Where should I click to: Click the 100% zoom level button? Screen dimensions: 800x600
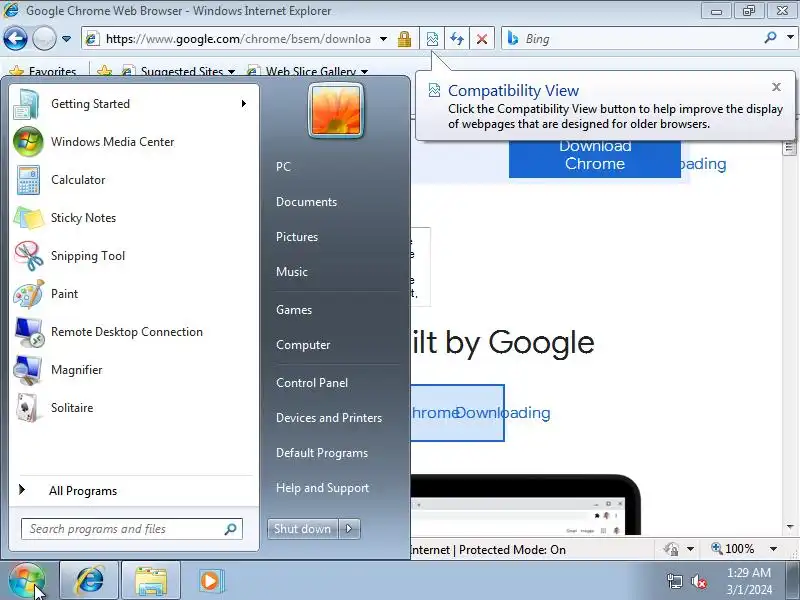[733, 549]
